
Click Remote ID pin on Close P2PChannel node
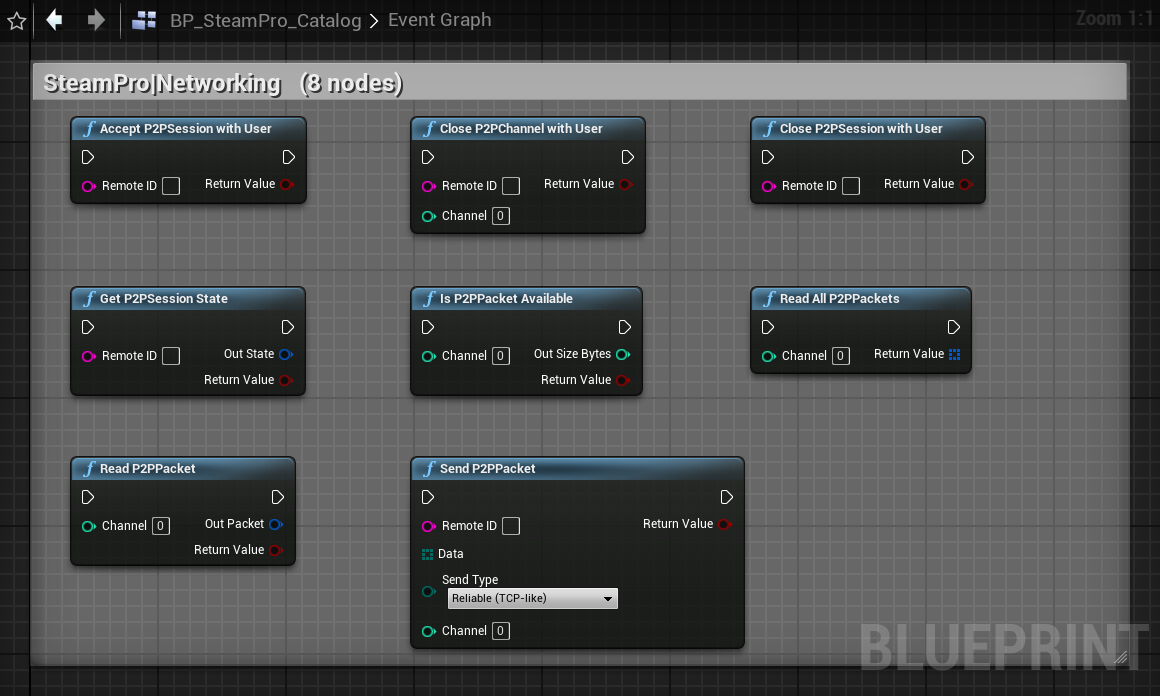coord(428,186)
